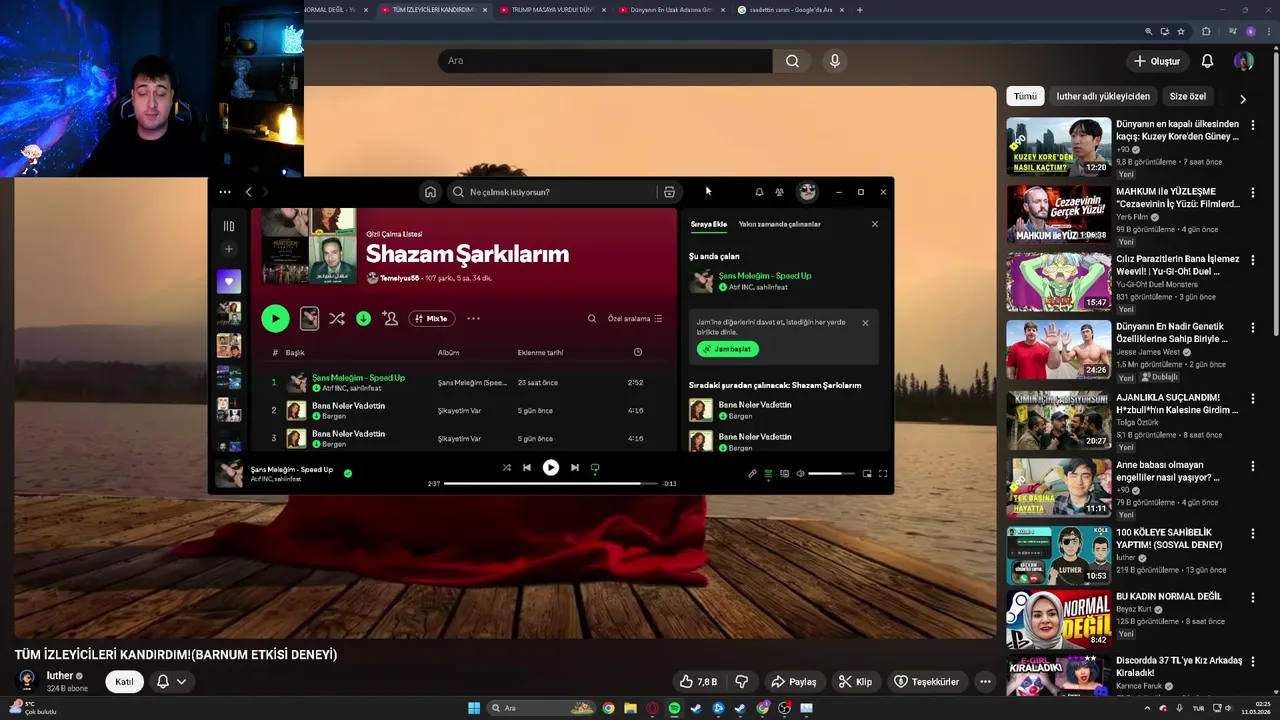
Task: Open BU KADIN NORMAL DEĞİL video thumbnail
Action: (1058, 619)
